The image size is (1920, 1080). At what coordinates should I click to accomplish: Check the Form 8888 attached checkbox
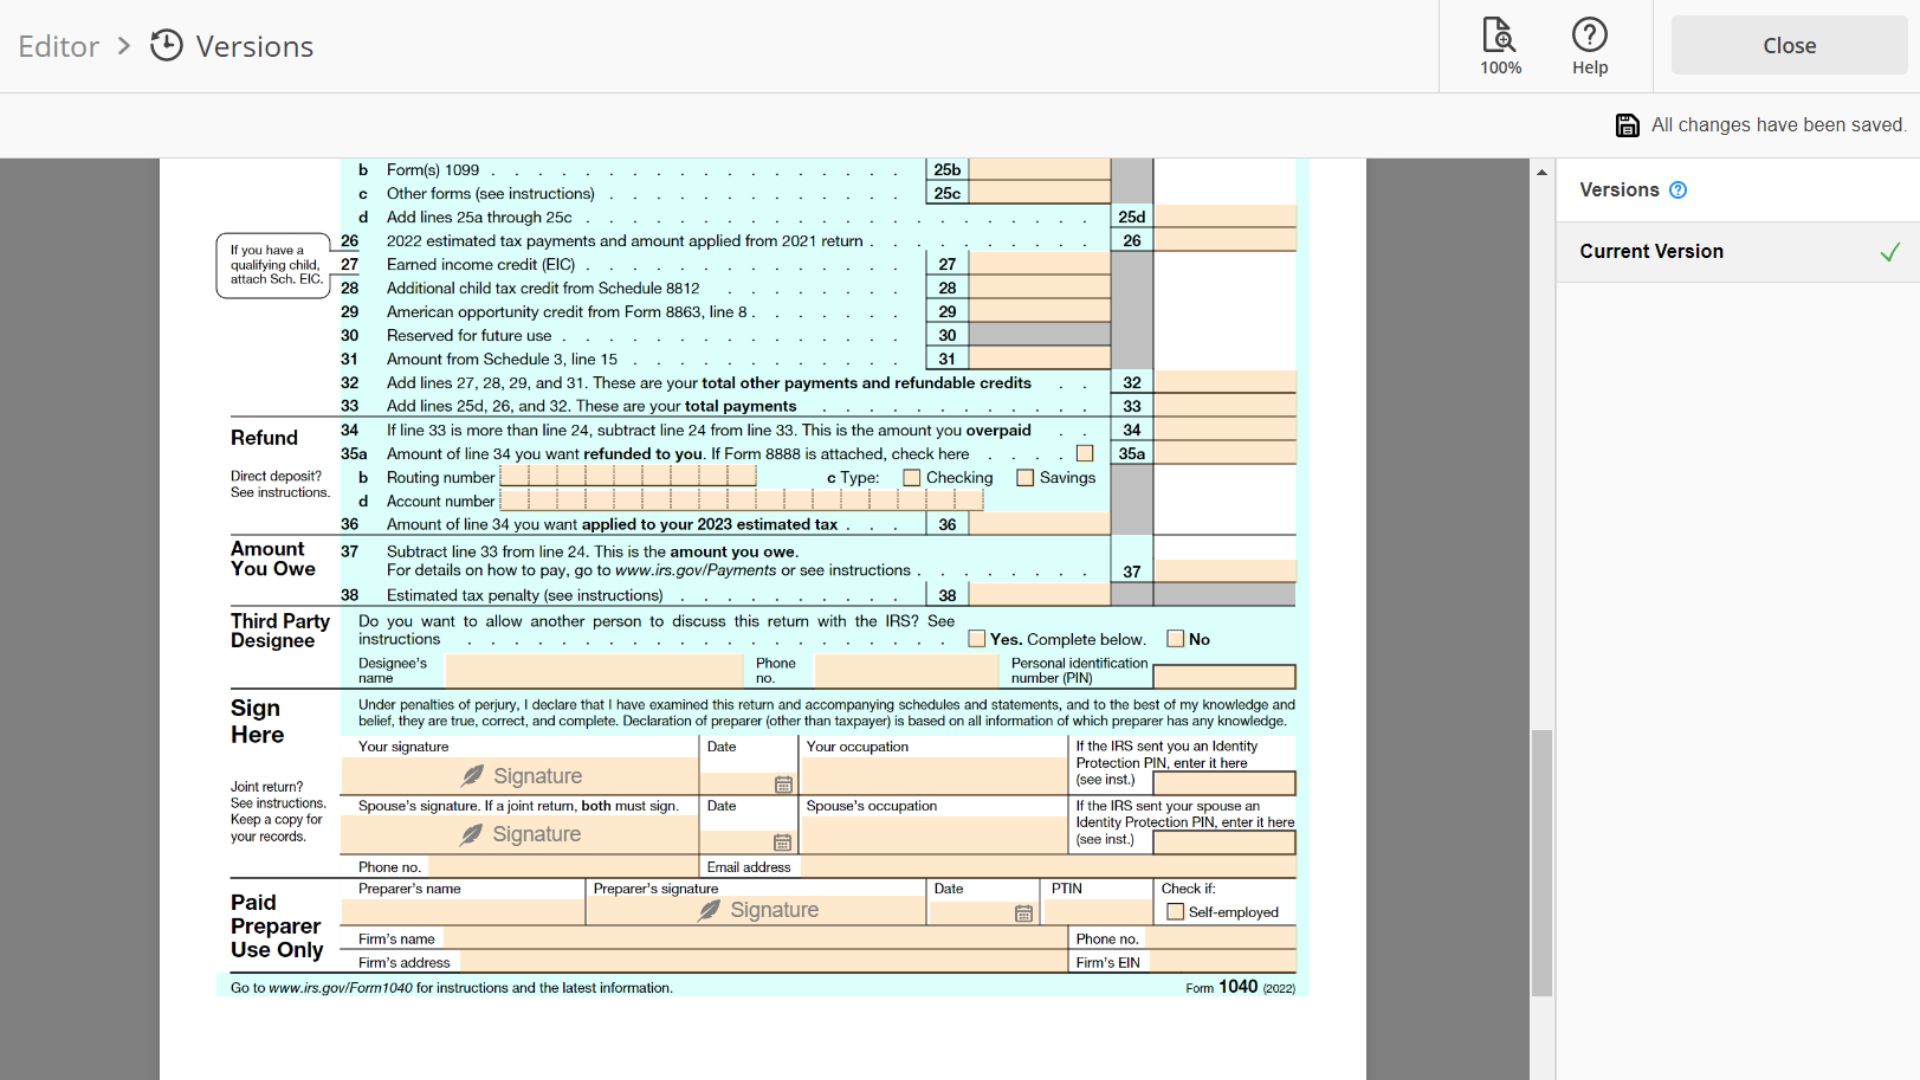(x=1085, y=454)
